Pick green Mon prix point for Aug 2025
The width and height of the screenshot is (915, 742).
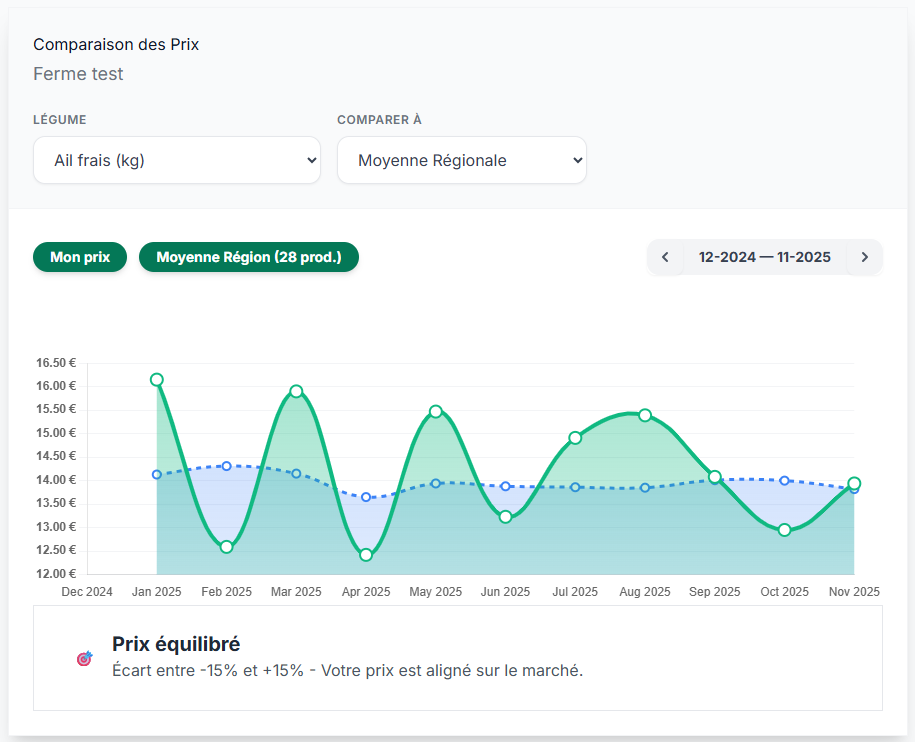coord(645,415)
